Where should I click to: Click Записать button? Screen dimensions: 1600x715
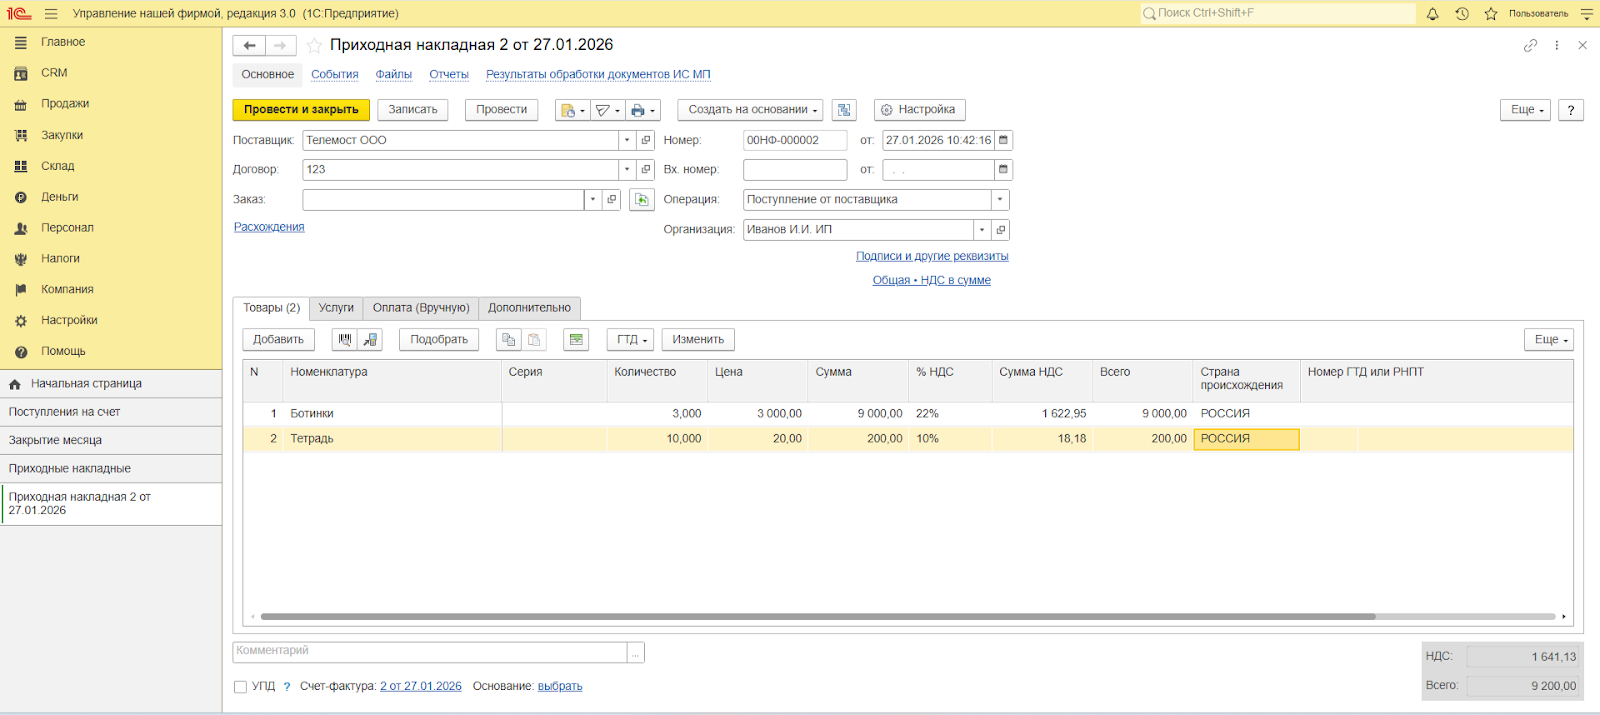tap(413, 110)
